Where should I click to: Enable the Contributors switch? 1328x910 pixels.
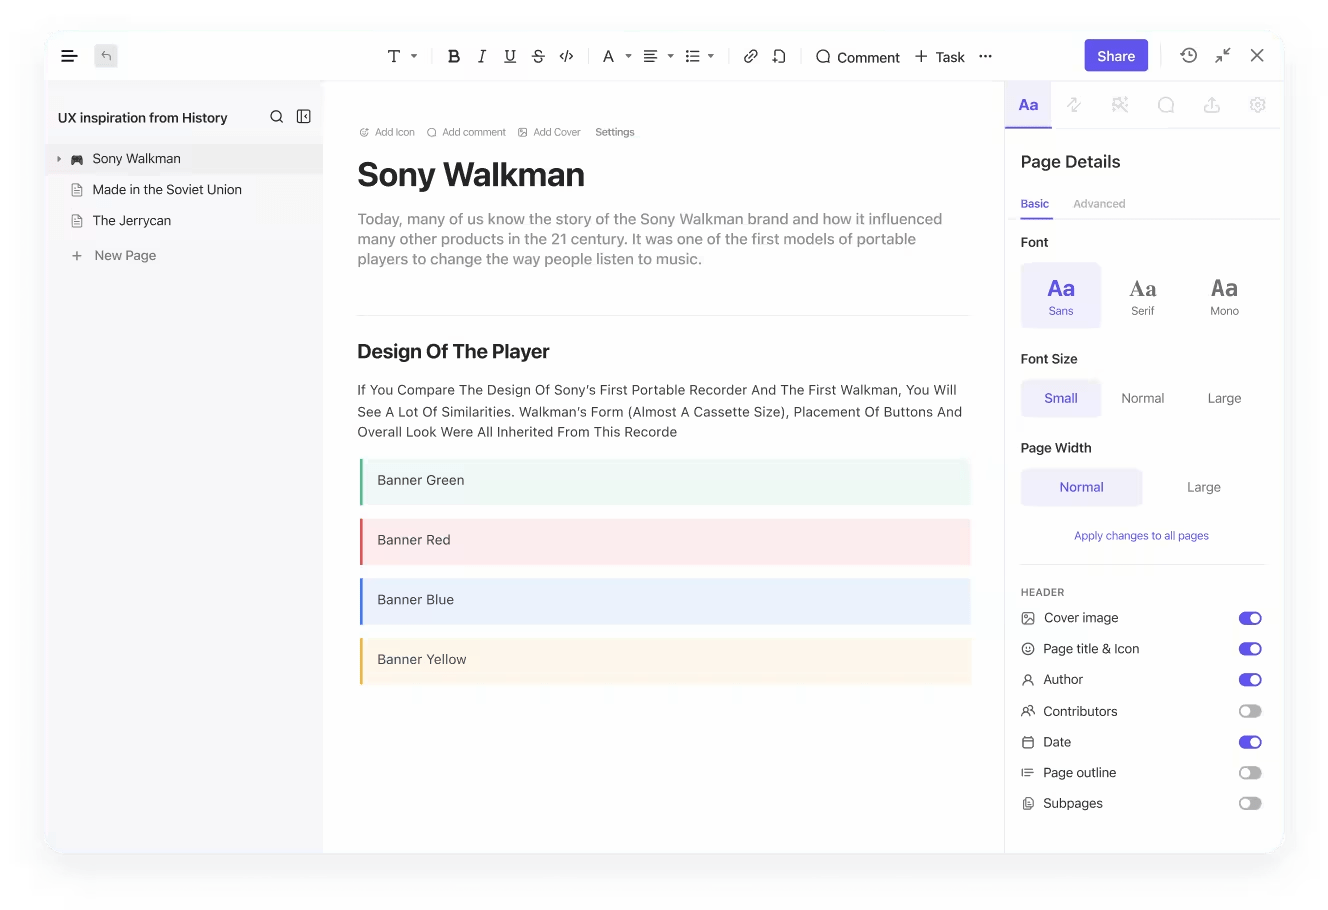click(1250, 711)
